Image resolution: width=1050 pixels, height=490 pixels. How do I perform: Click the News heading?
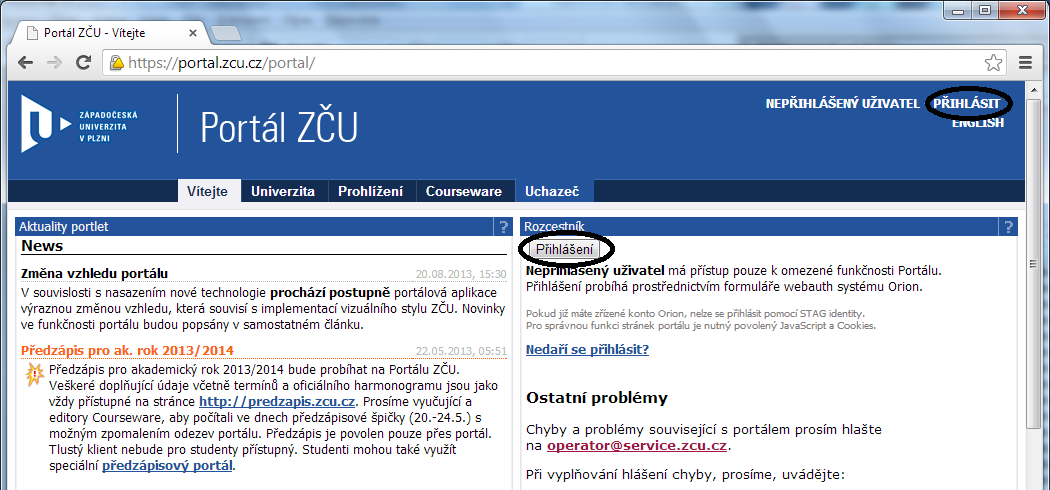click(x=42, y=246)
